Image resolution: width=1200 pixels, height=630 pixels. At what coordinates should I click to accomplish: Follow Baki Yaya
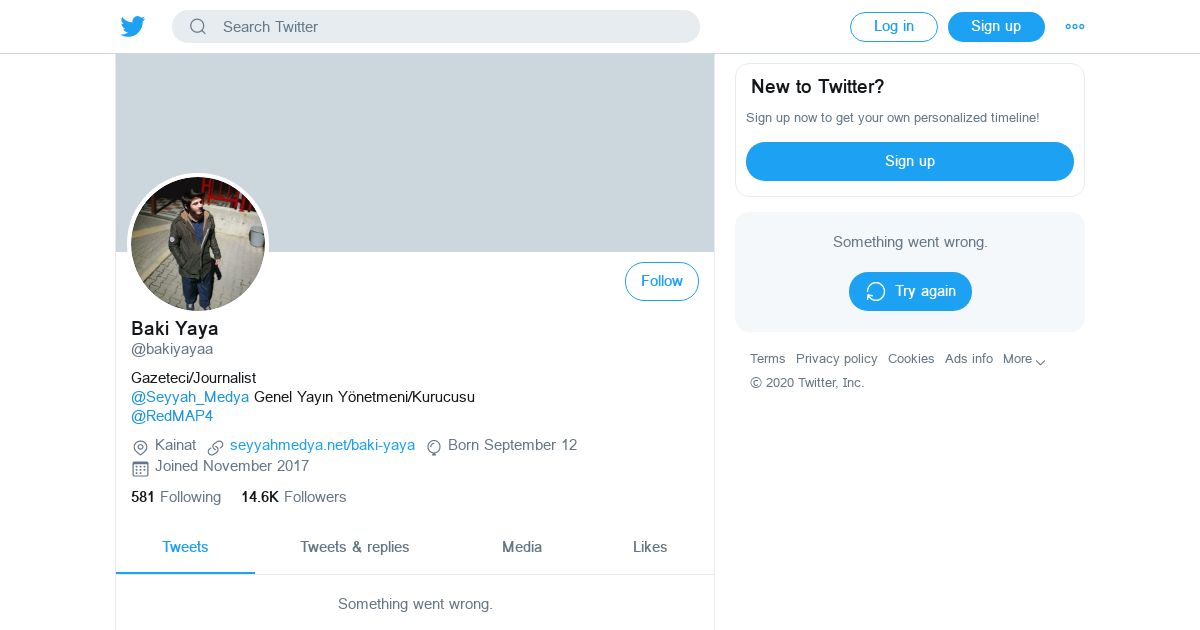662,281
